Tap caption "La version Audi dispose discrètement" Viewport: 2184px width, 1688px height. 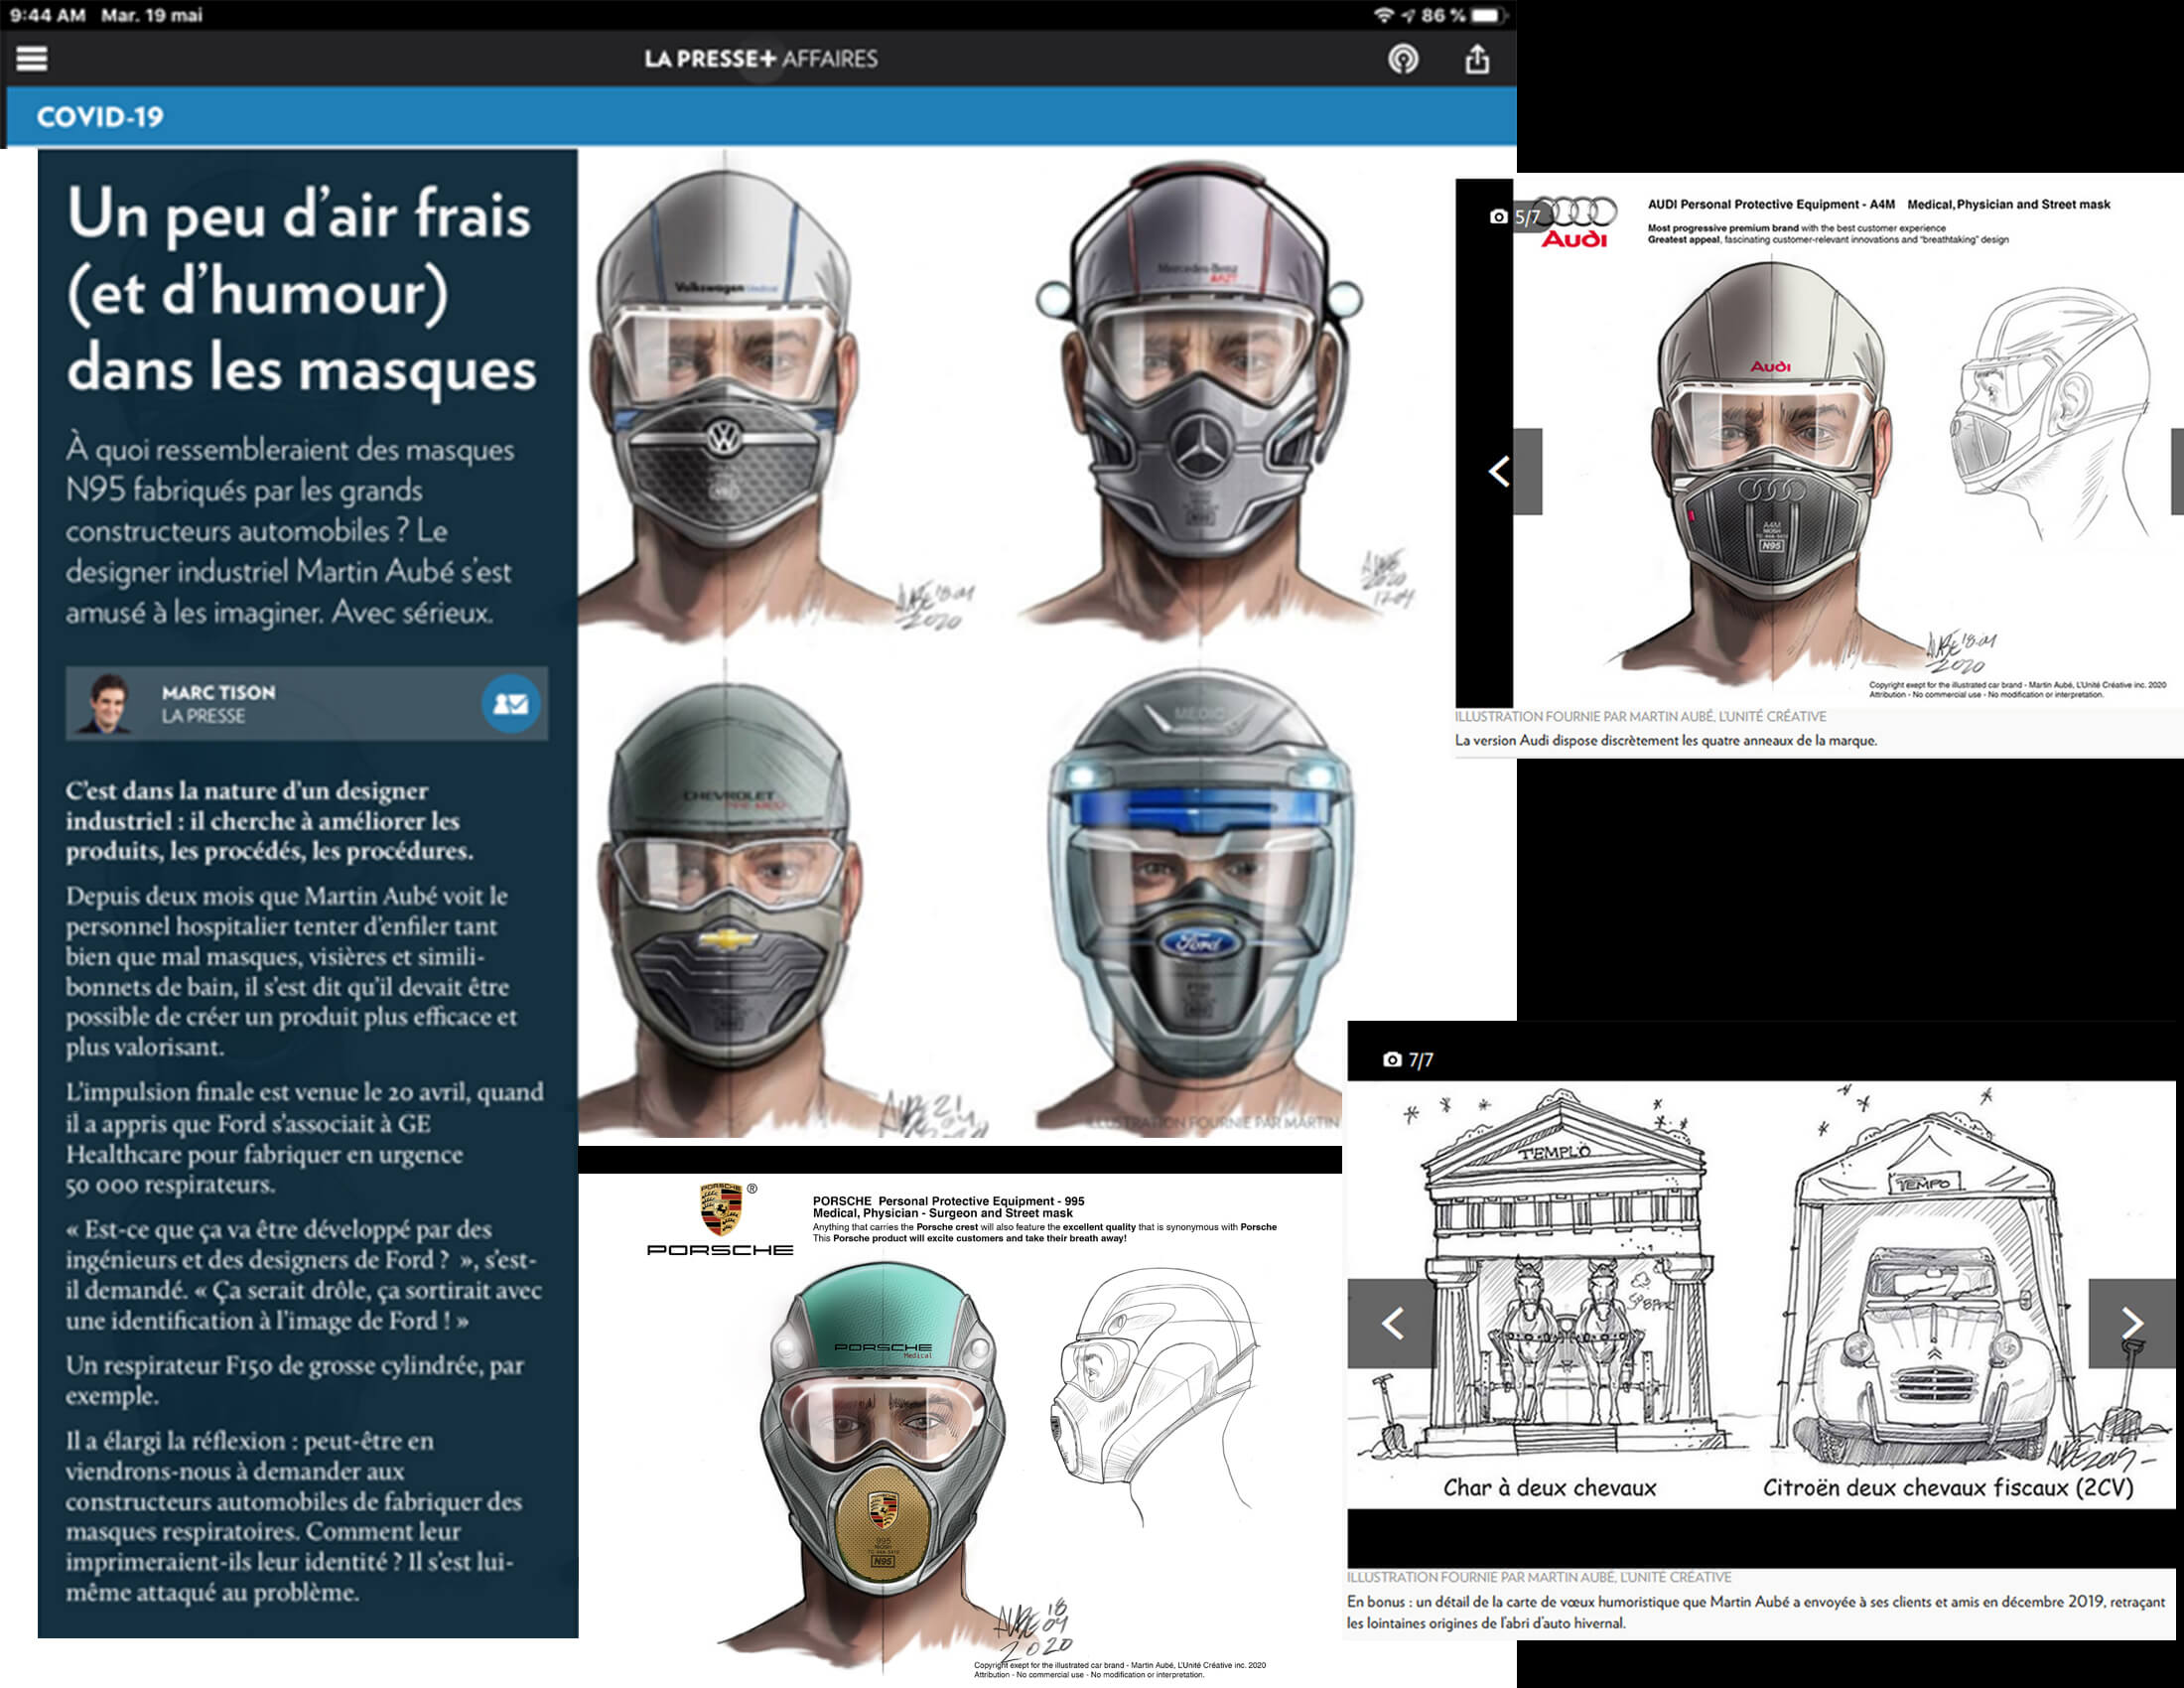point(1665,741)
